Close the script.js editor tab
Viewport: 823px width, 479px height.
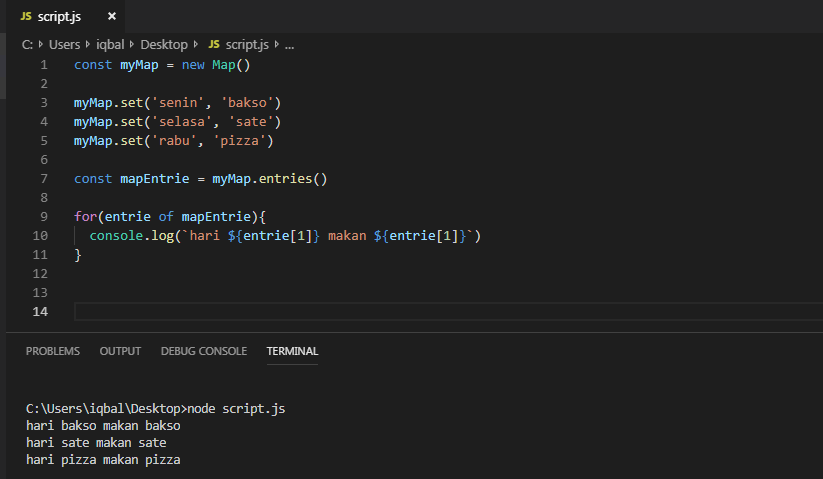pos(112,16)
